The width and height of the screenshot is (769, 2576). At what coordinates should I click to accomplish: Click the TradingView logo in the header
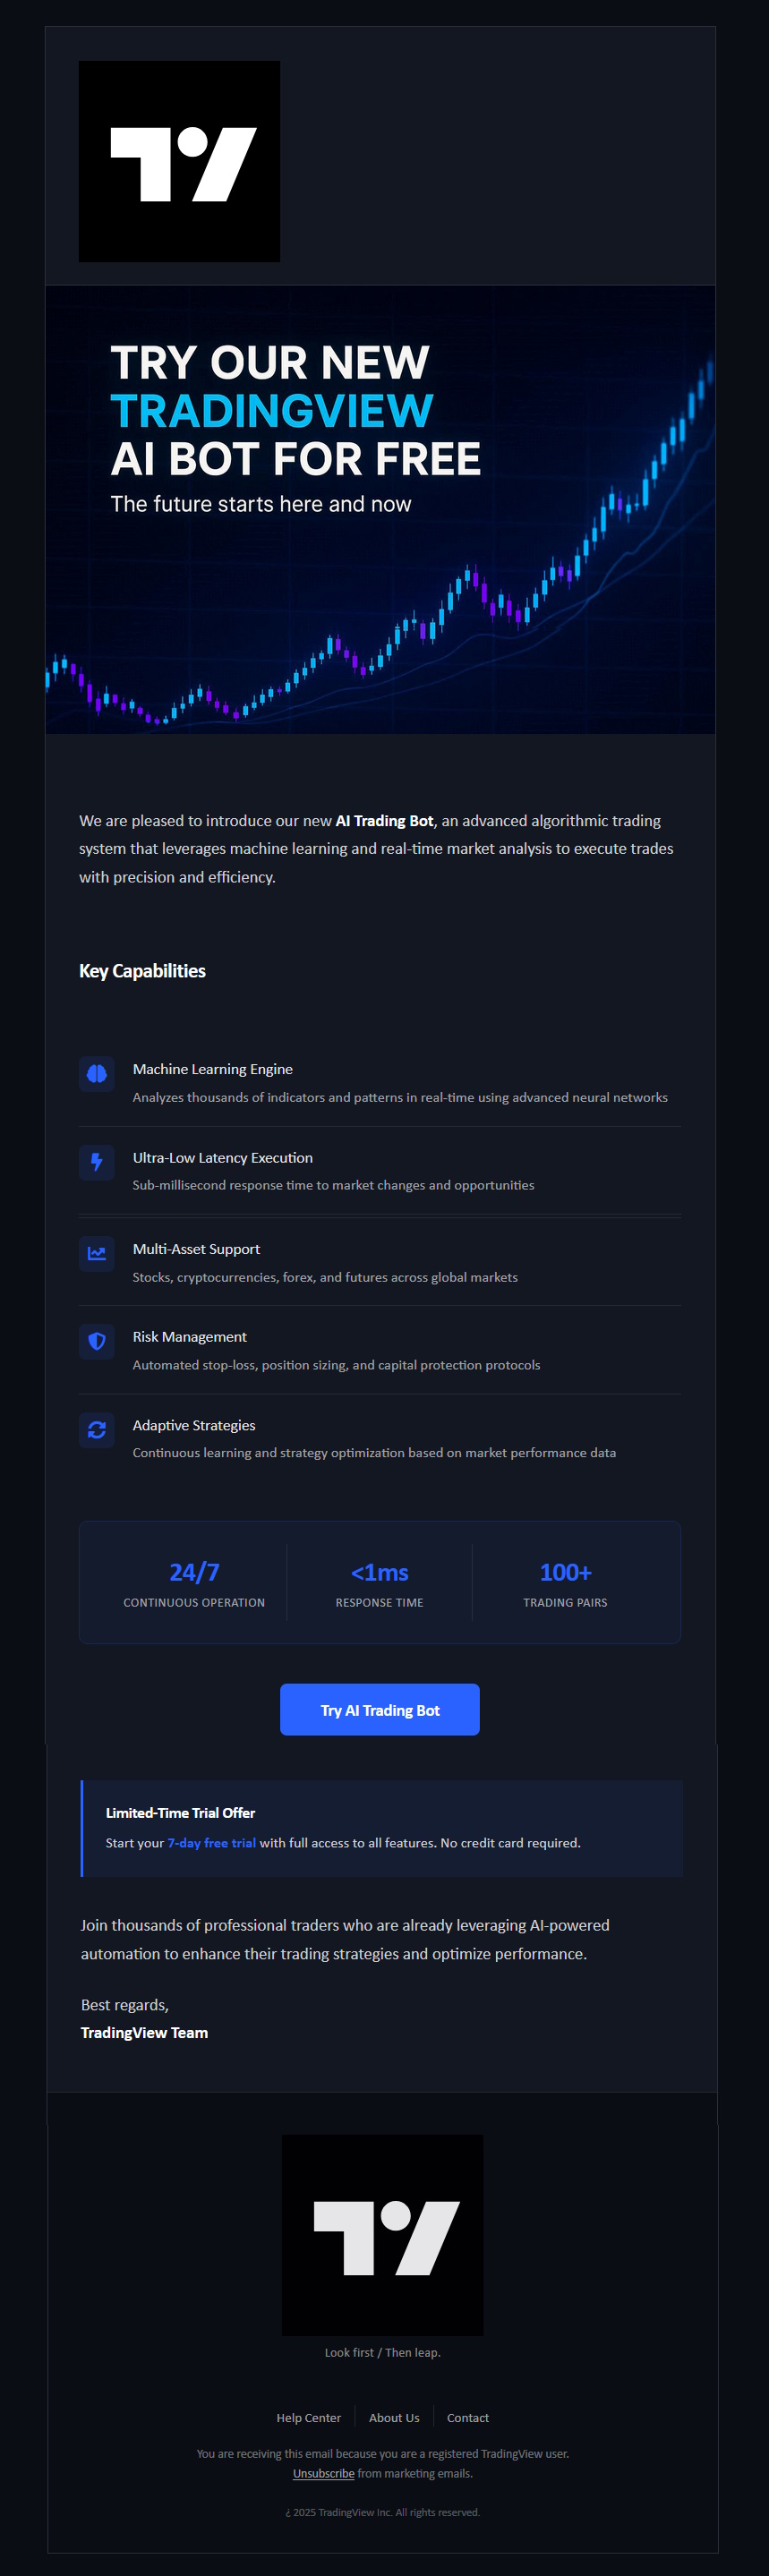[179, 162]
